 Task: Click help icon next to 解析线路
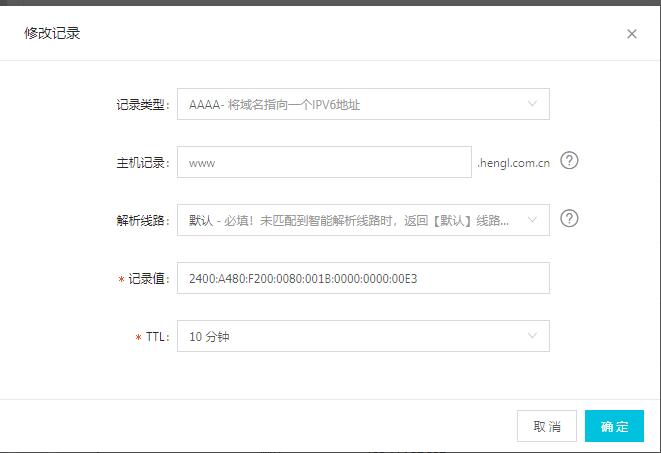[x=569, y=219]
